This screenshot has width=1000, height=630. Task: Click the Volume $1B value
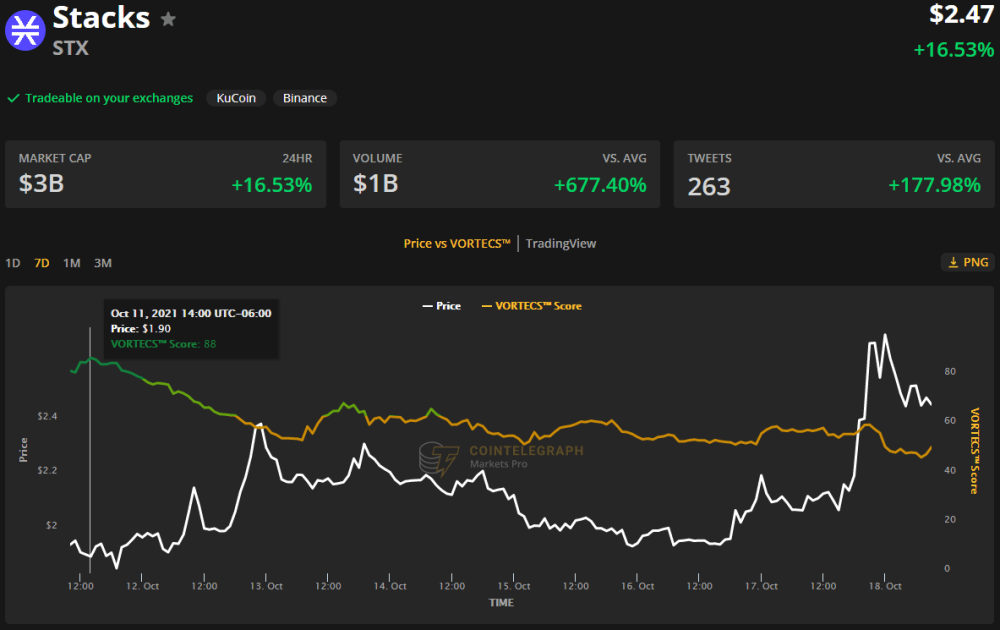tap(376, 184)
